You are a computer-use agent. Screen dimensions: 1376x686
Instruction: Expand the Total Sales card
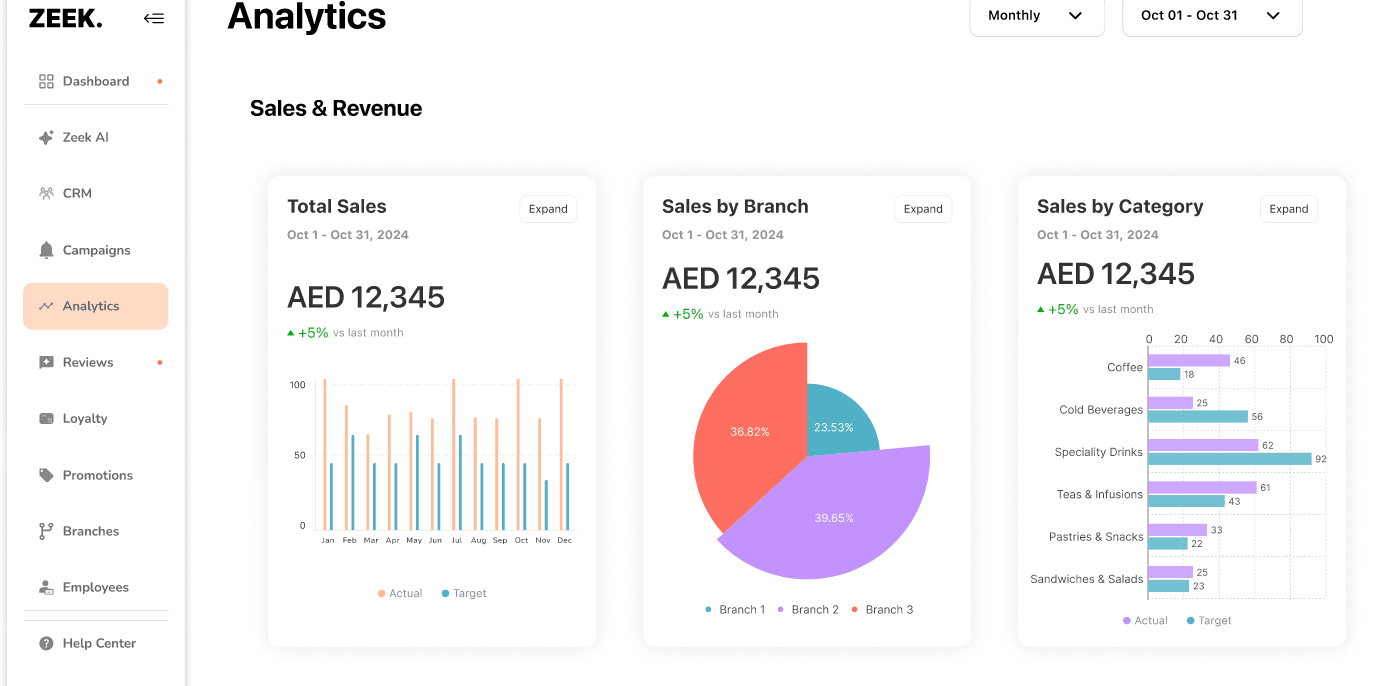pos(548,209)
